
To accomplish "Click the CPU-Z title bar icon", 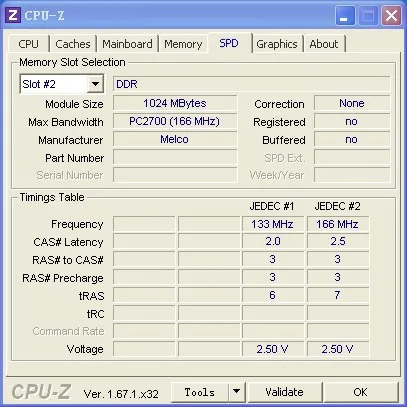I will click(x=13, y=15).
